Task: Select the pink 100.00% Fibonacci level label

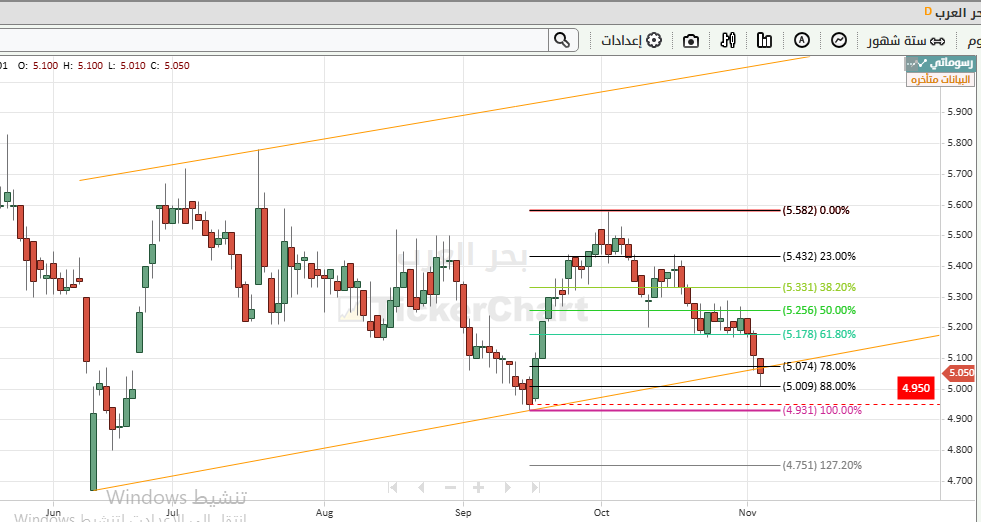Action: click(x=822, y=410)
